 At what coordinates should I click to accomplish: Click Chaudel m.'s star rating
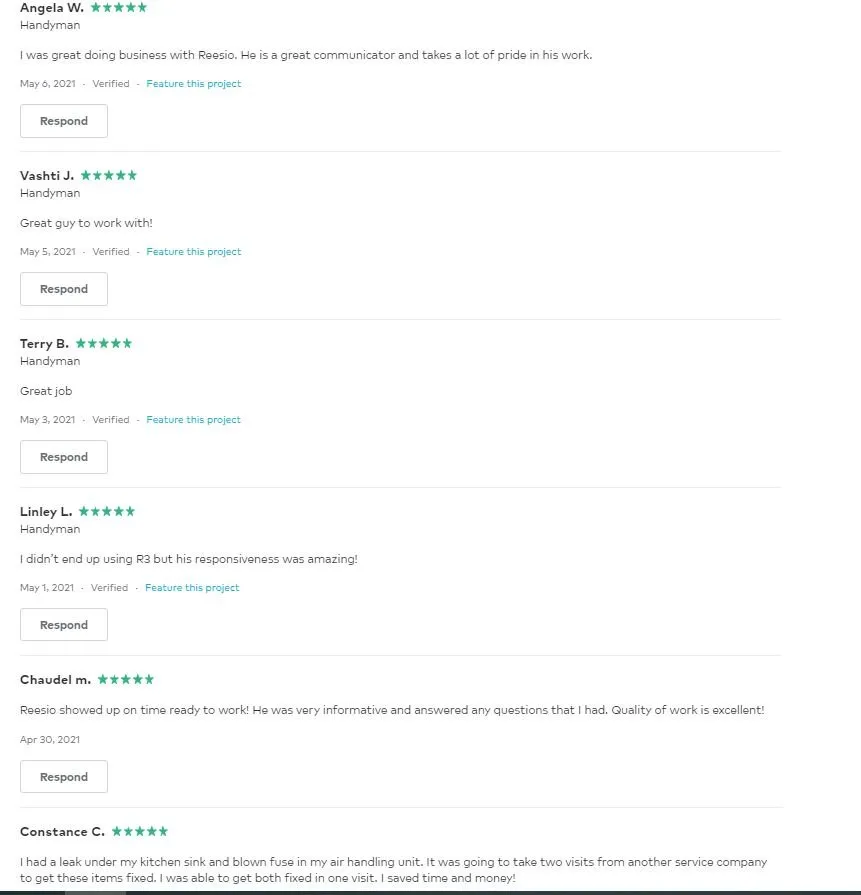(x=126, y=679)
